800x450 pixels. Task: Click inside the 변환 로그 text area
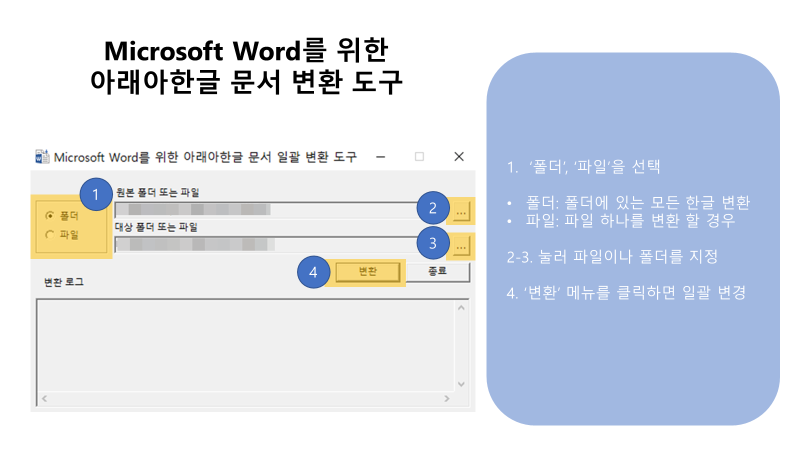[245, 346]
